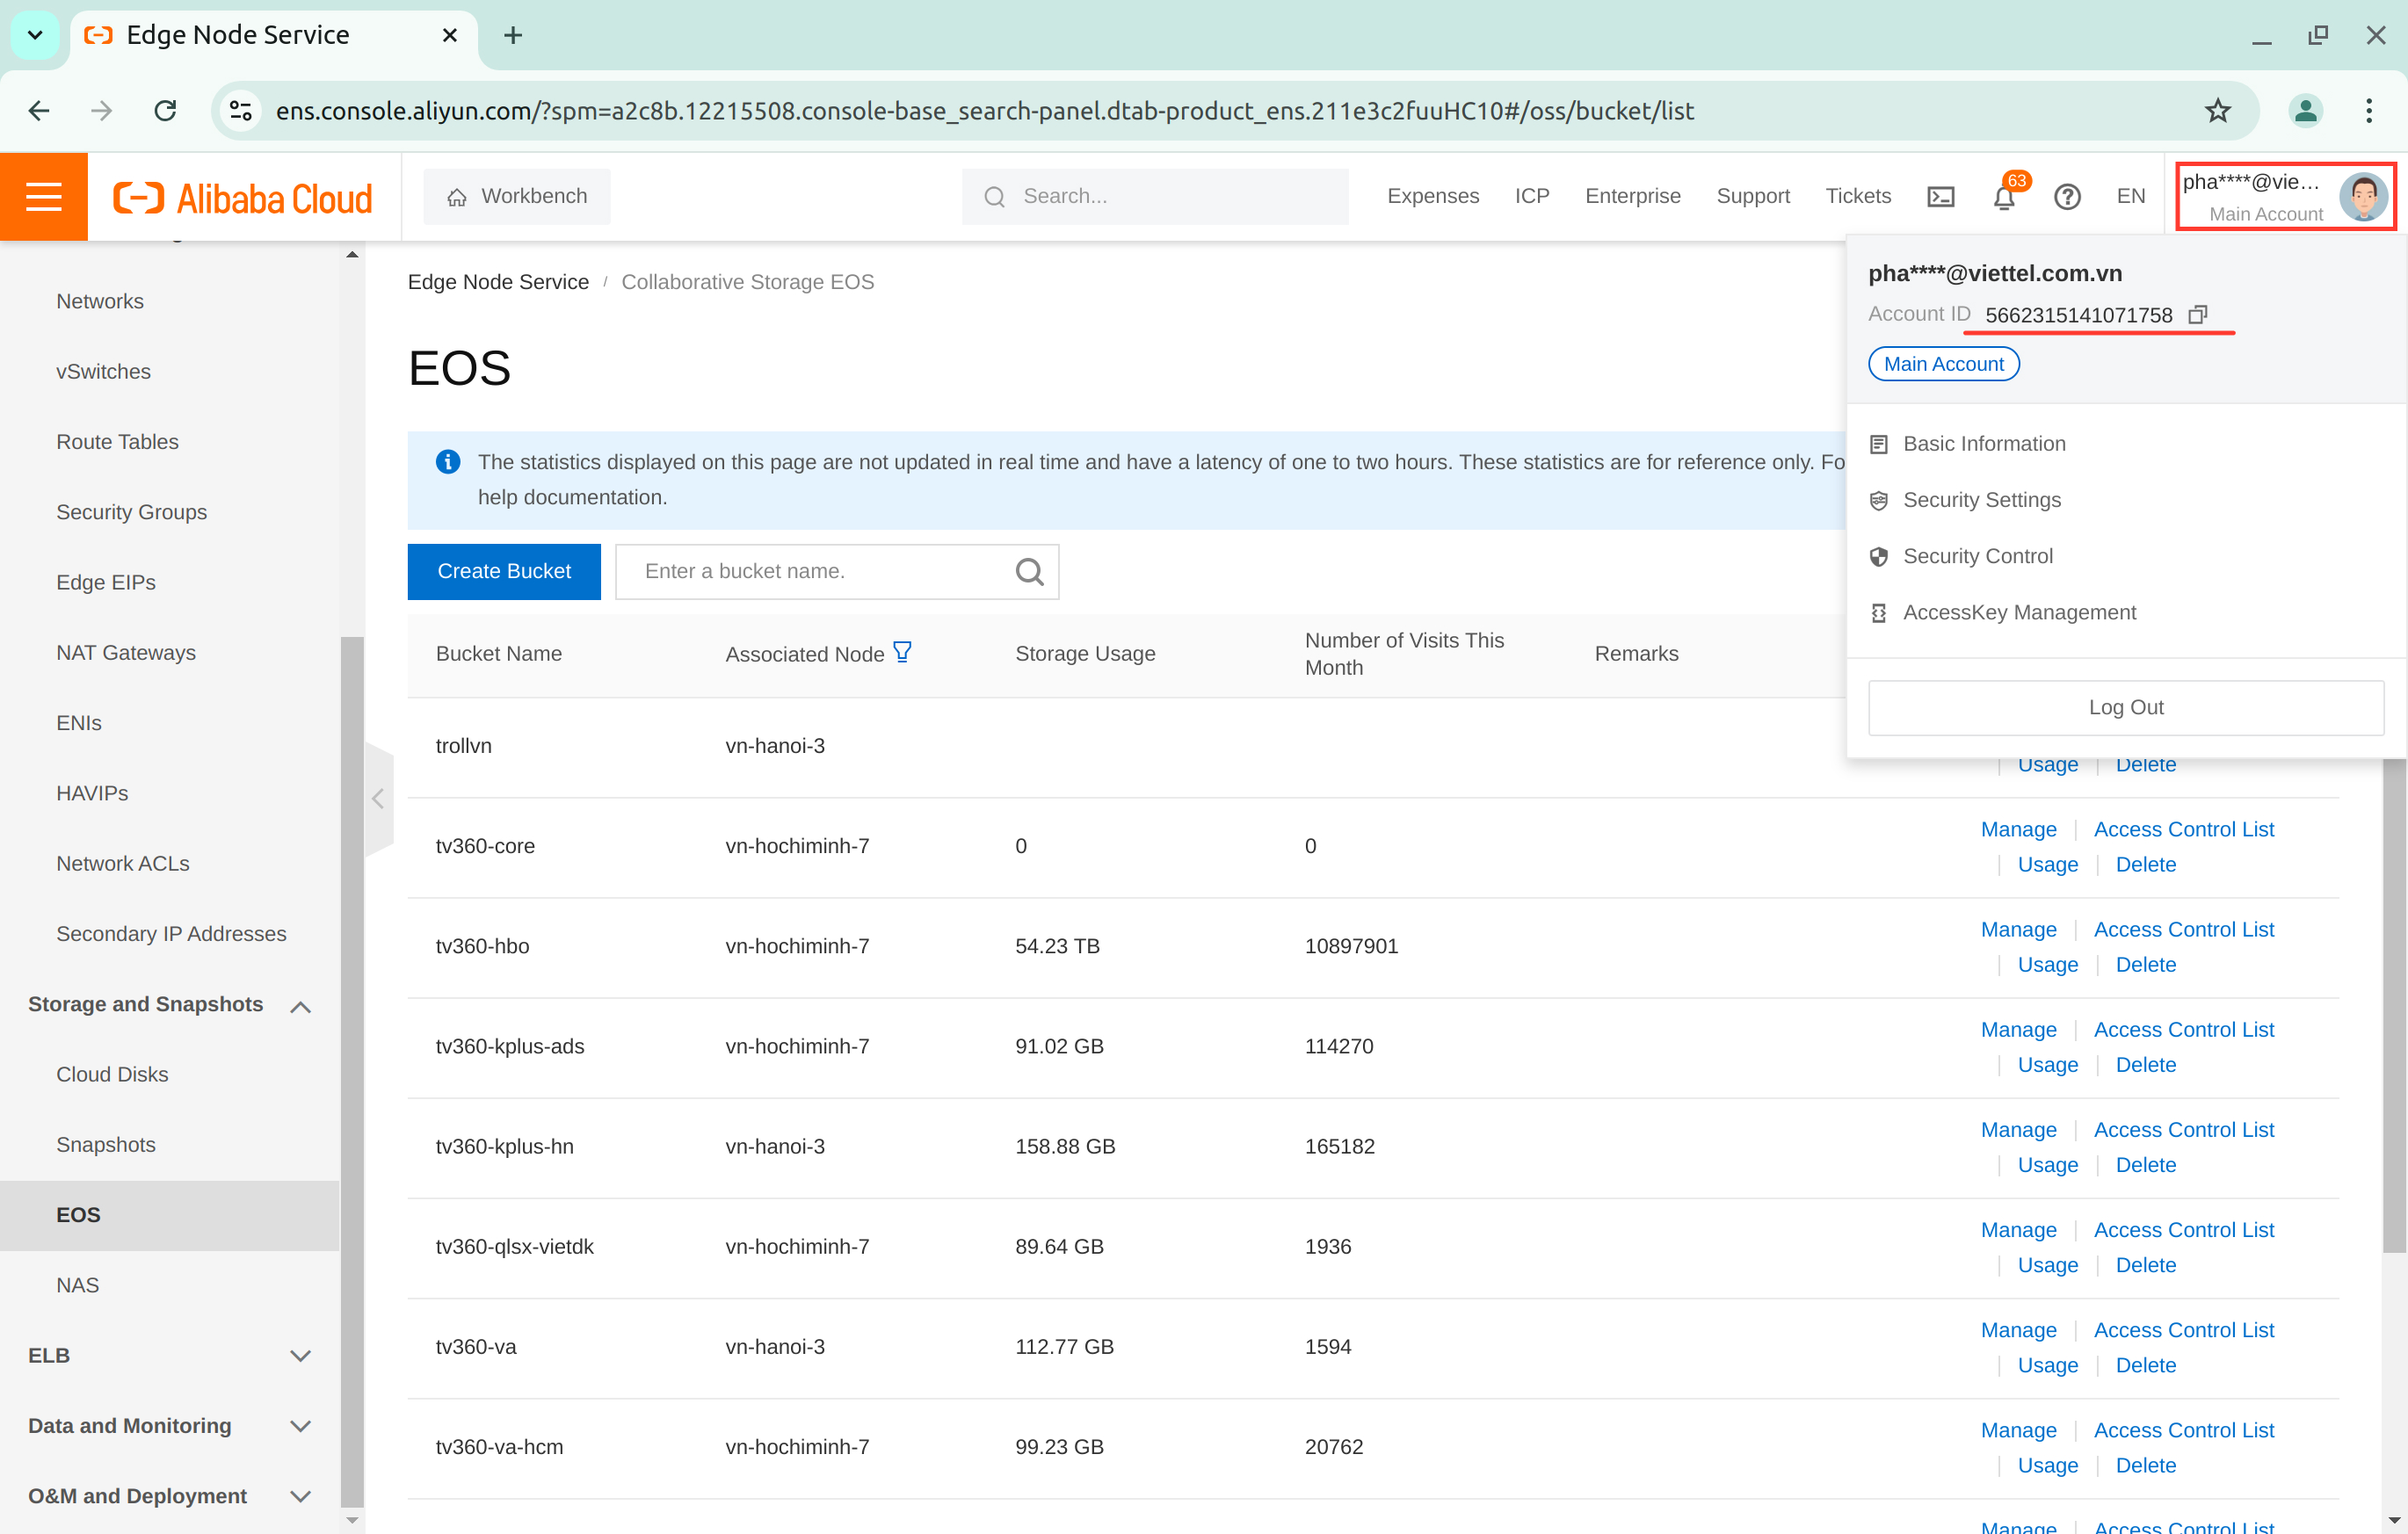Expand Data and Monitoring section
2408x1534 pixels.
pos(300,1426)
